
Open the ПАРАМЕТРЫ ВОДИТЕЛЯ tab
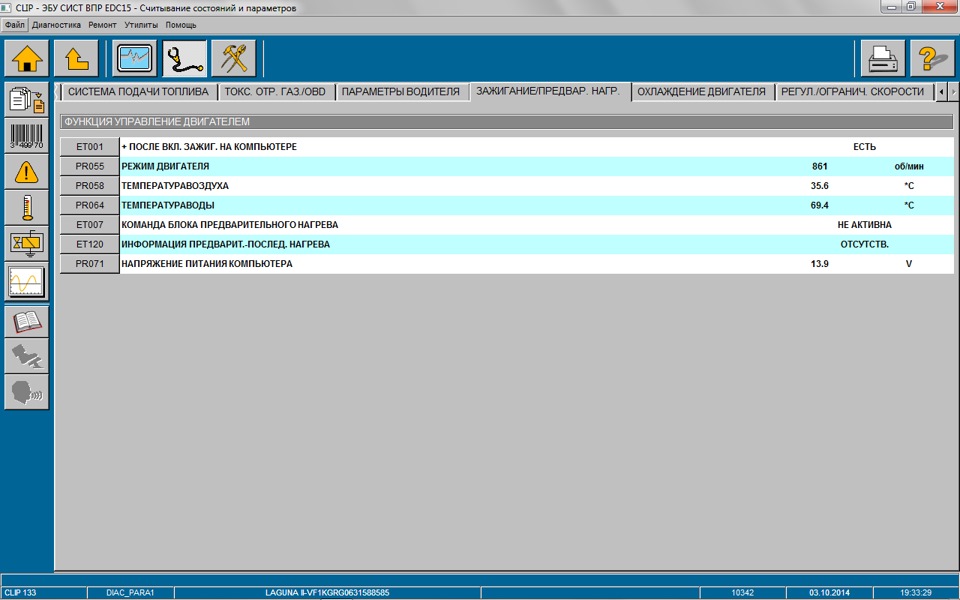(400, 92)
